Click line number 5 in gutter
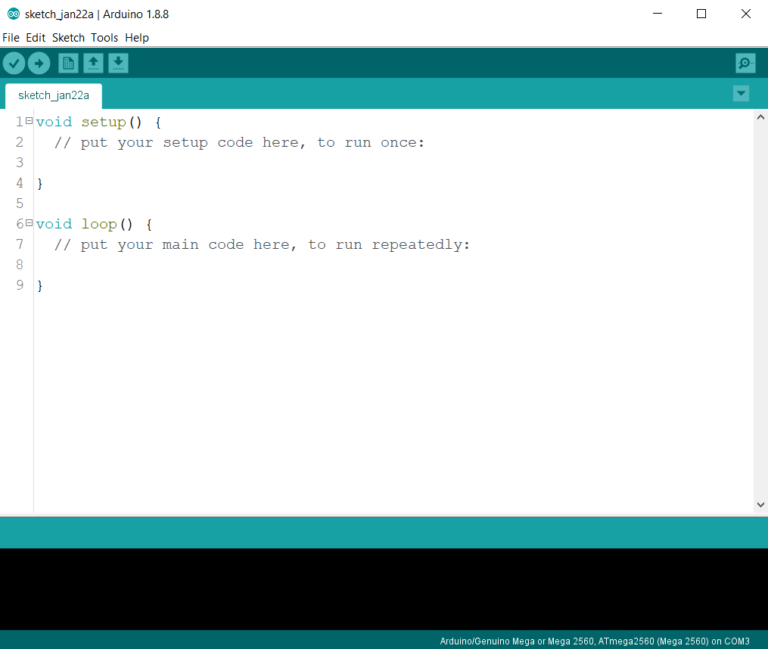 (20, 203)
